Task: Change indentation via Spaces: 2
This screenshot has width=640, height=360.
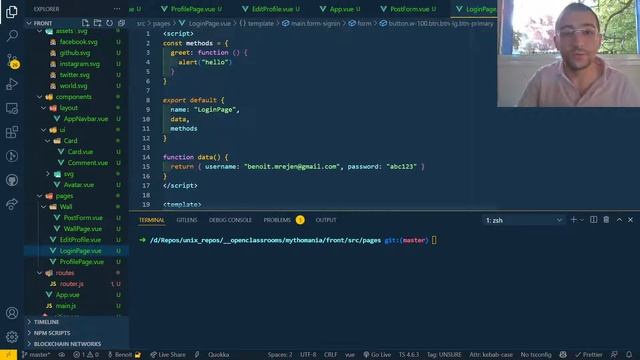Action: (280, 355)
